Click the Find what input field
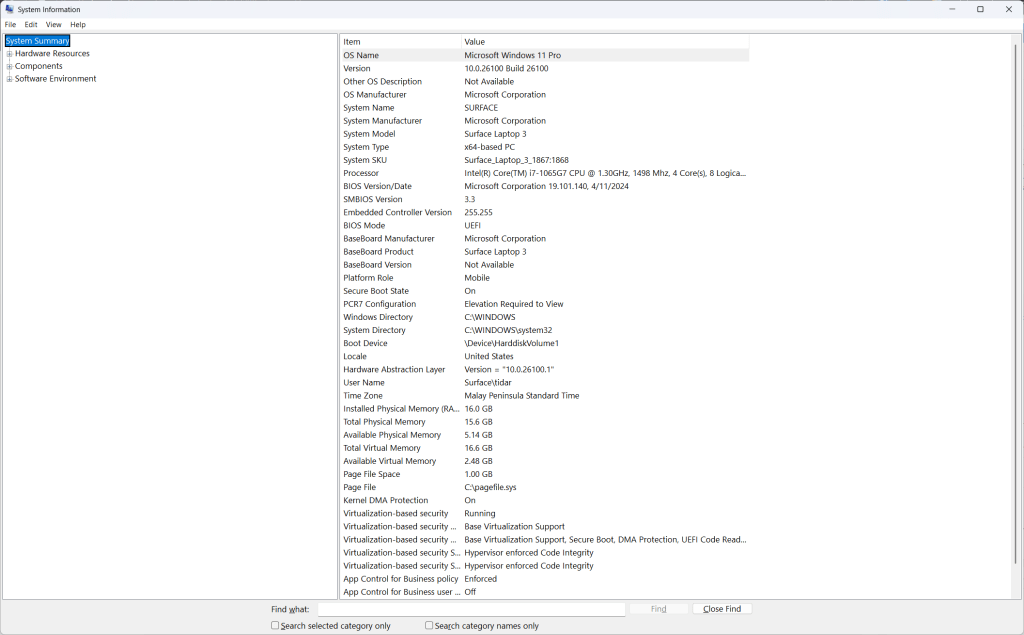Viewport: 1024px width, 635px height. point(472,609)
